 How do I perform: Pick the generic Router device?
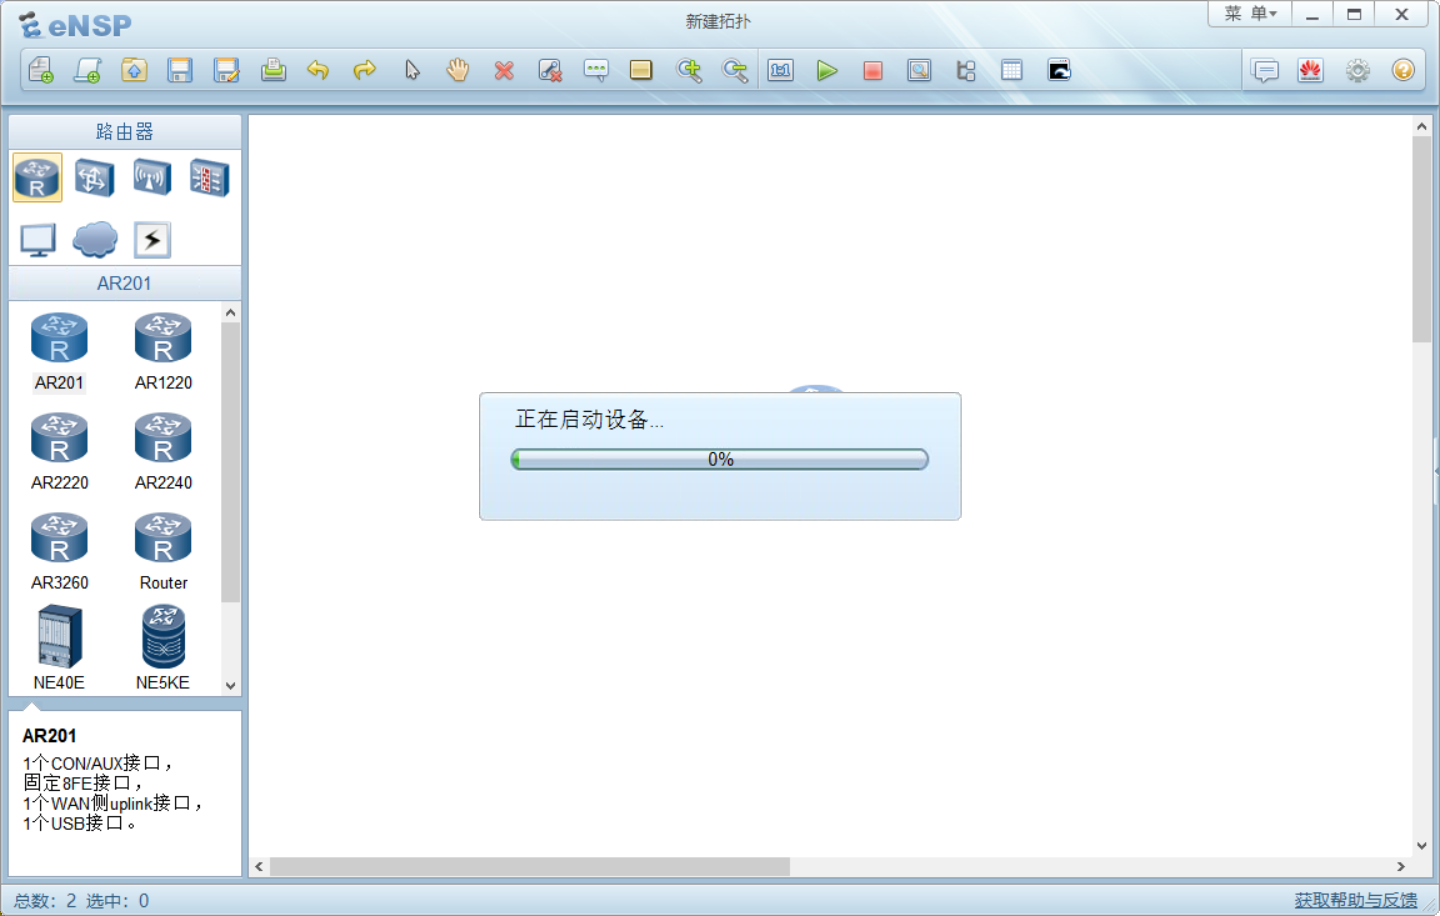pos(163,551)
